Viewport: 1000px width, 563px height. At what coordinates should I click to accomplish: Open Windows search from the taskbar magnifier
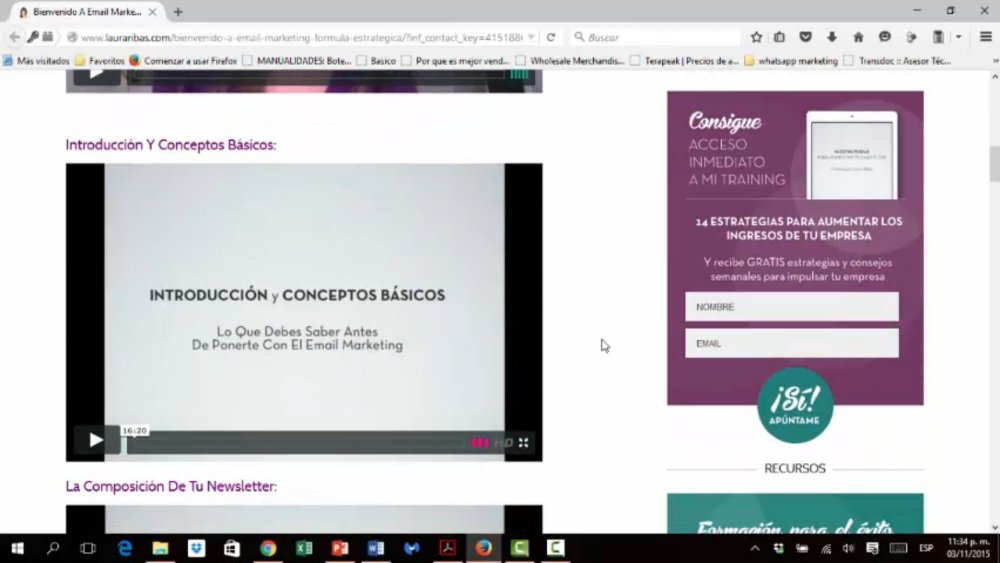53,548
